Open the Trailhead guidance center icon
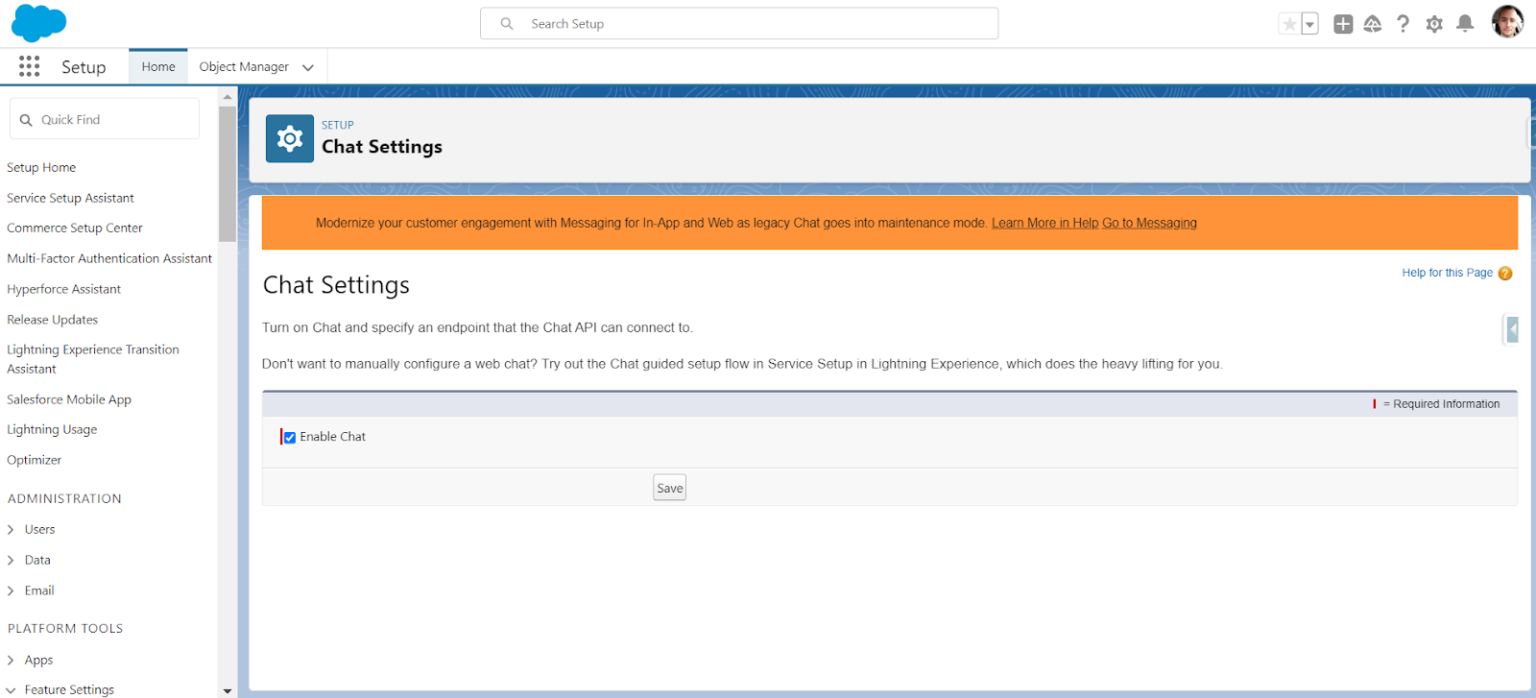The image size is (1536, 698). coord(1373,23)
